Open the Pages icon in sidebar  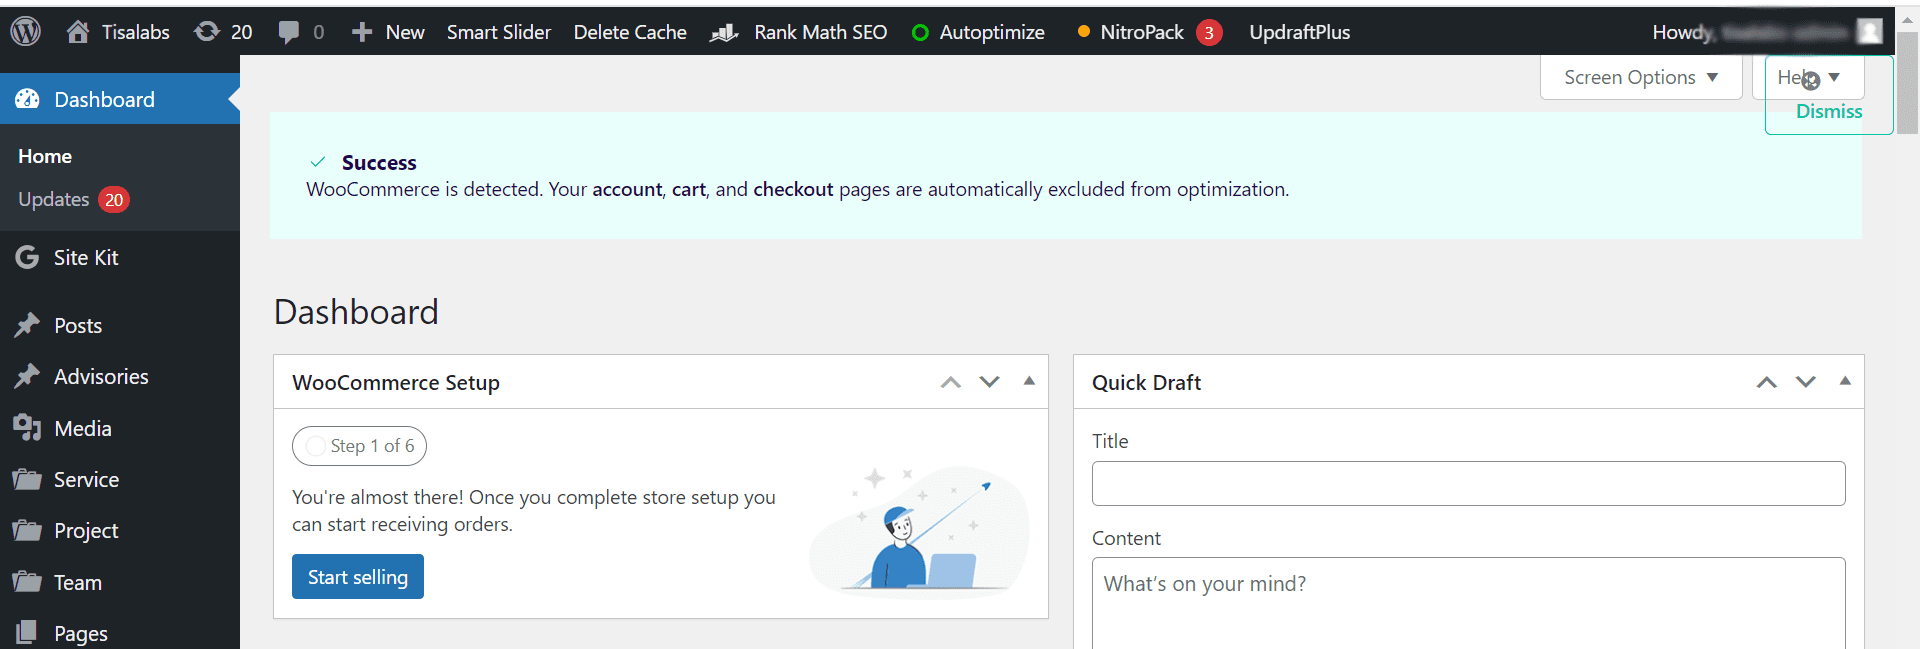click(27, 632)
